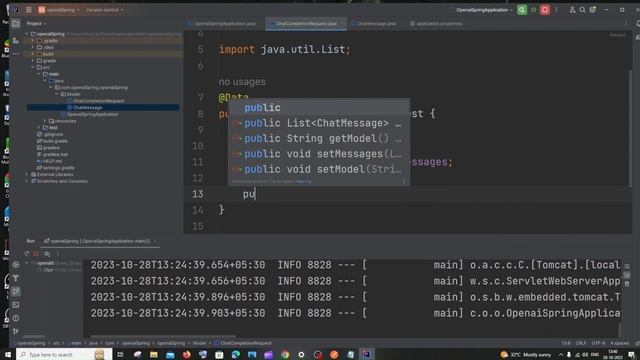Expand Scratches and Consoles node
The height and width of the screenshot is (360, 640).
pos(27,181)
